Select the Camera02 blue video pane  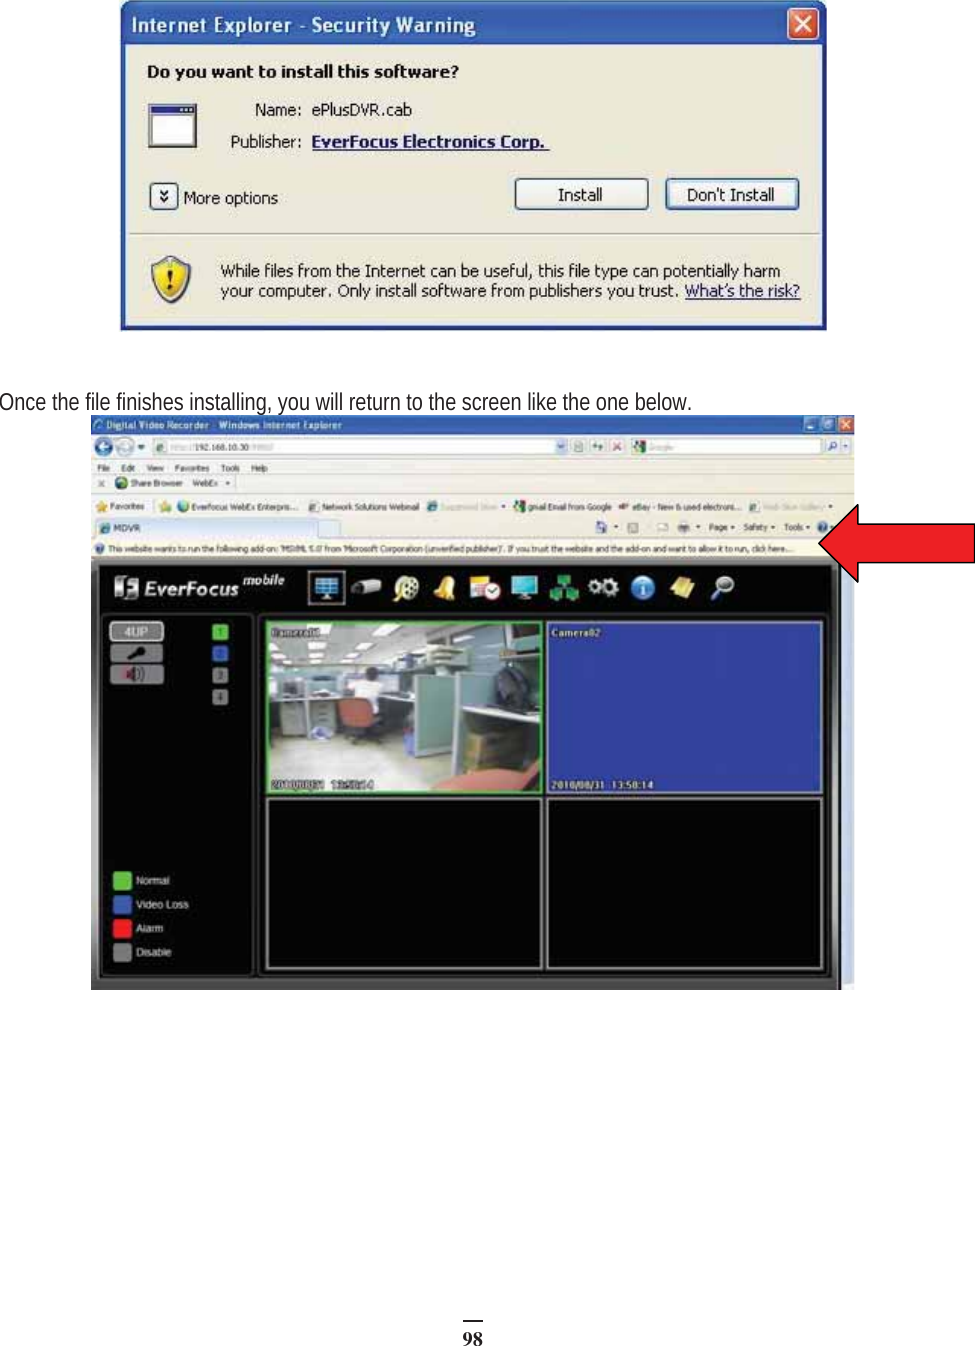click(685, 708)
